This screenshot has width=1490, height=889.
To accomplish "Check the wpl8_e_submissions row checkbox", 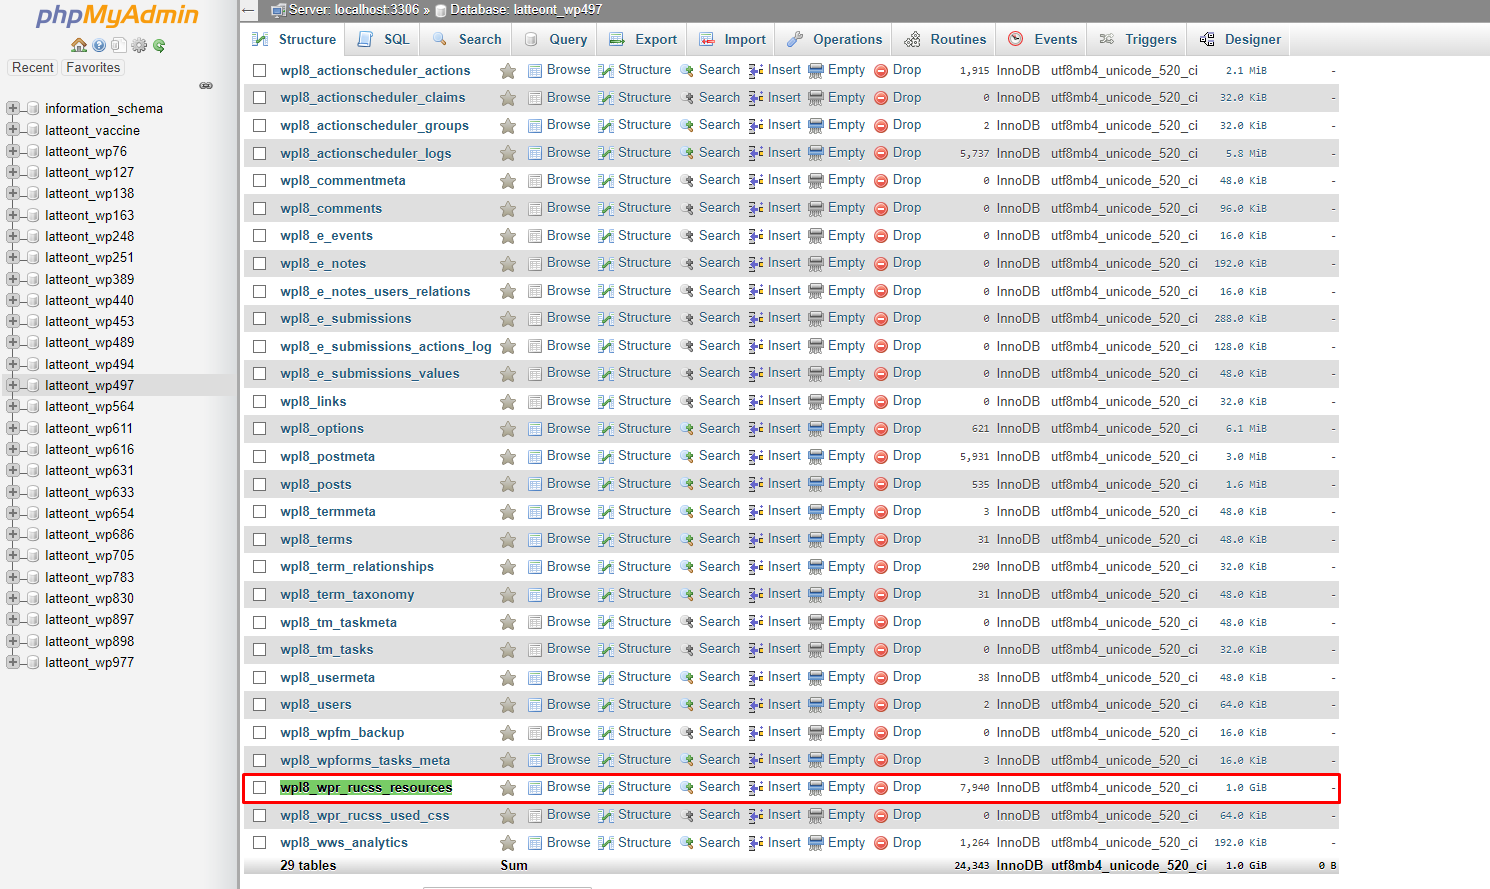I will 260,318.
